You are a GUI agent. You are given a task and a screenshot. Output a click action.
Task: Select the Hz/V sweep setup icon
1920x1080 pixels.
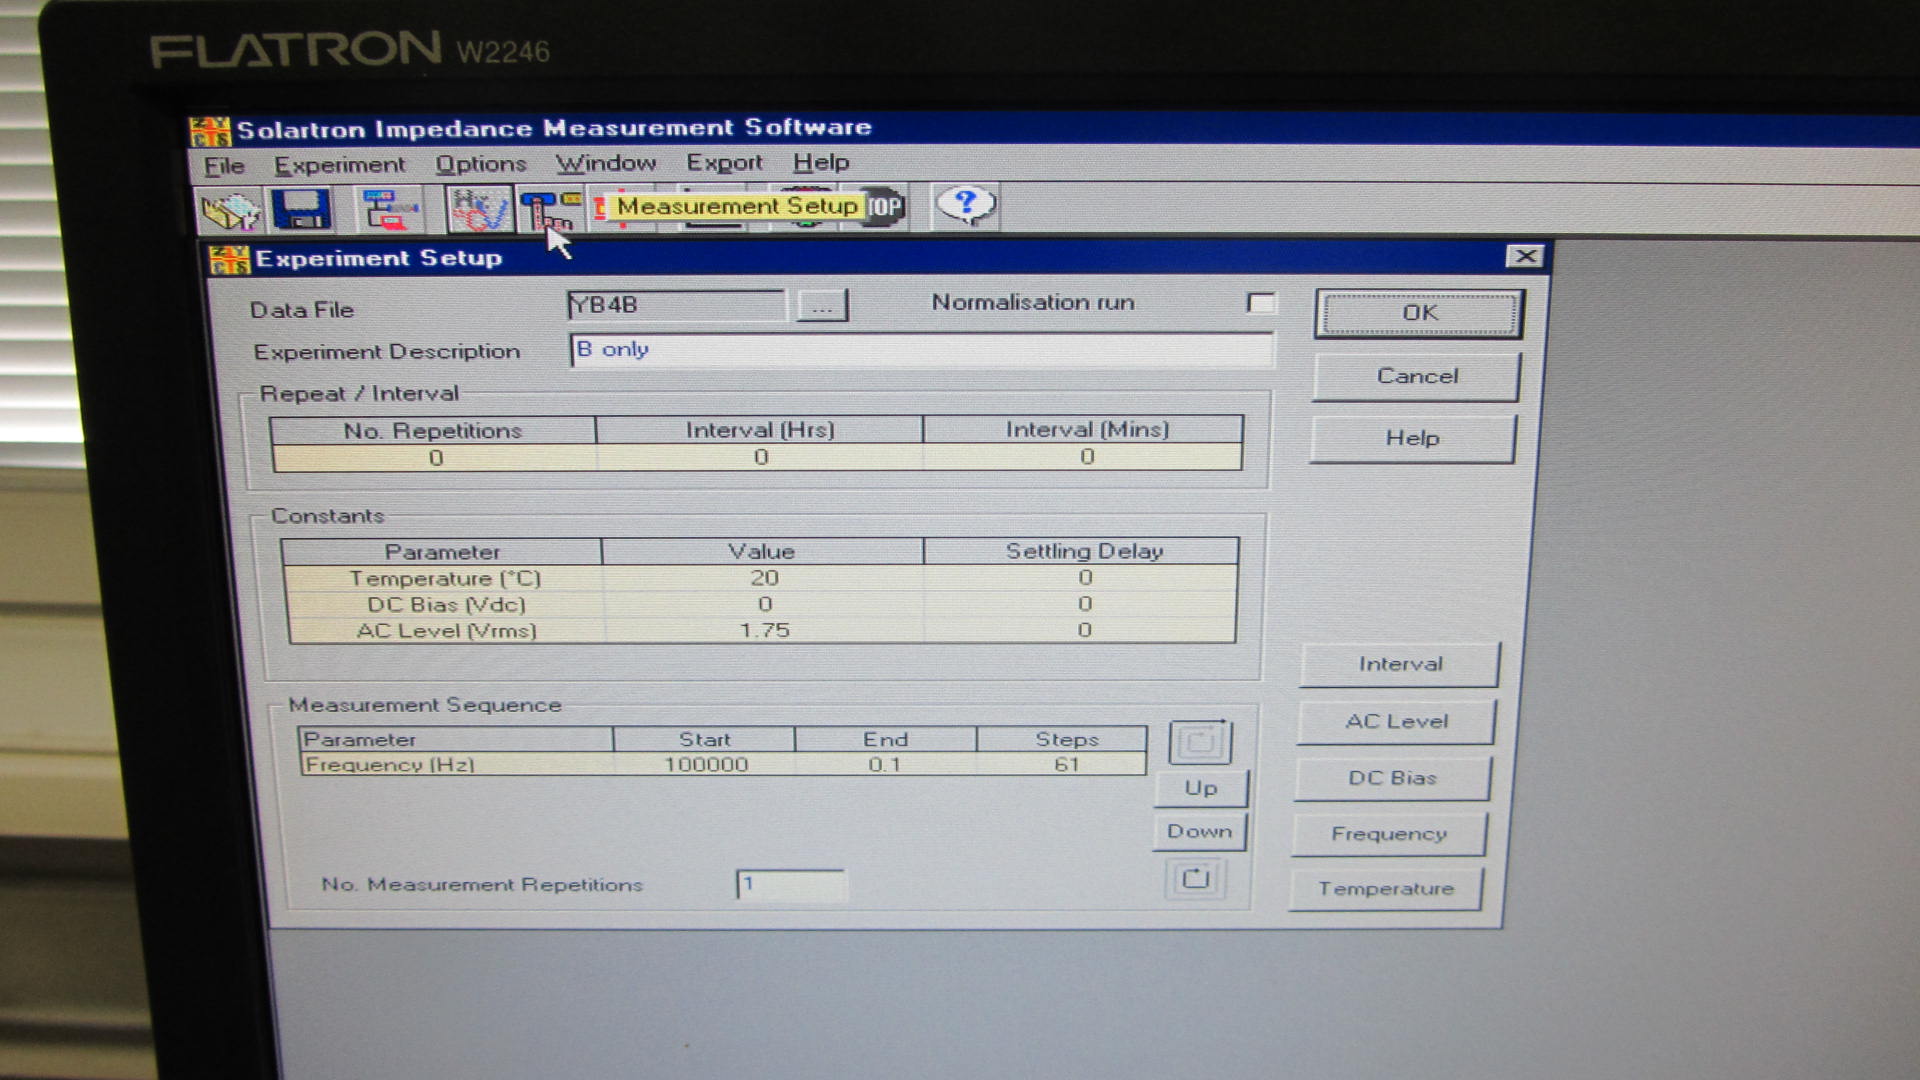(478, 206)
